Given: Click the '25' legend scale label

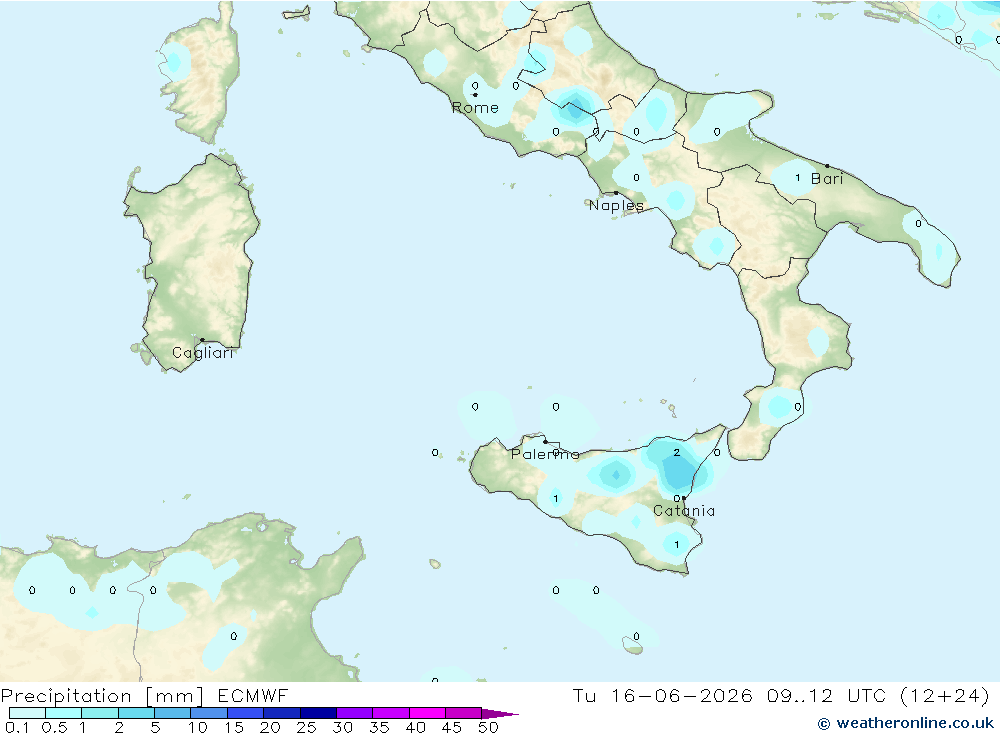Looking at the screenshot, I should click(x=306, y=727).
